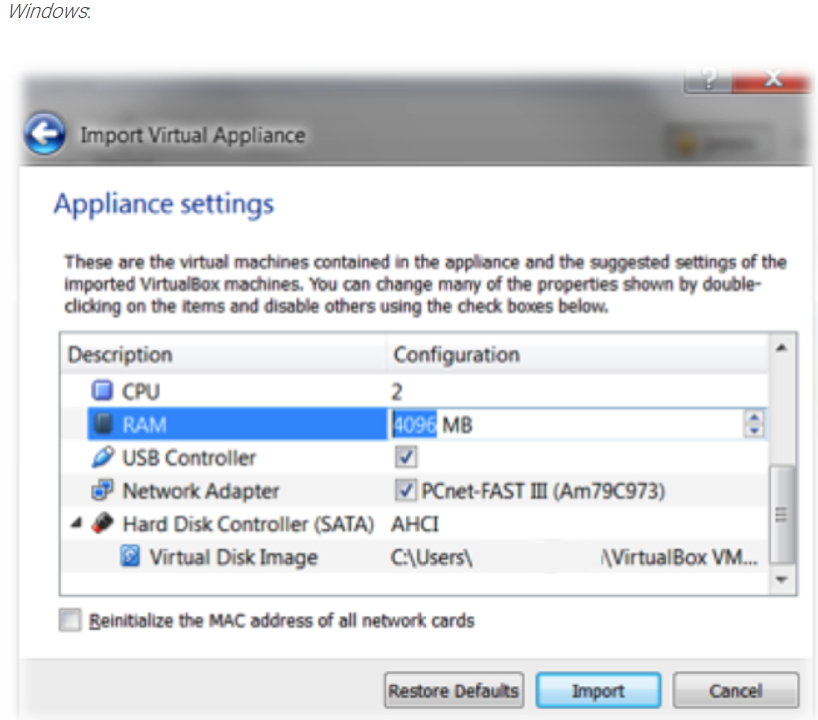The image size is (818, 720).
Task: Click the Virtual Disk Image icon
Action: 130,557
